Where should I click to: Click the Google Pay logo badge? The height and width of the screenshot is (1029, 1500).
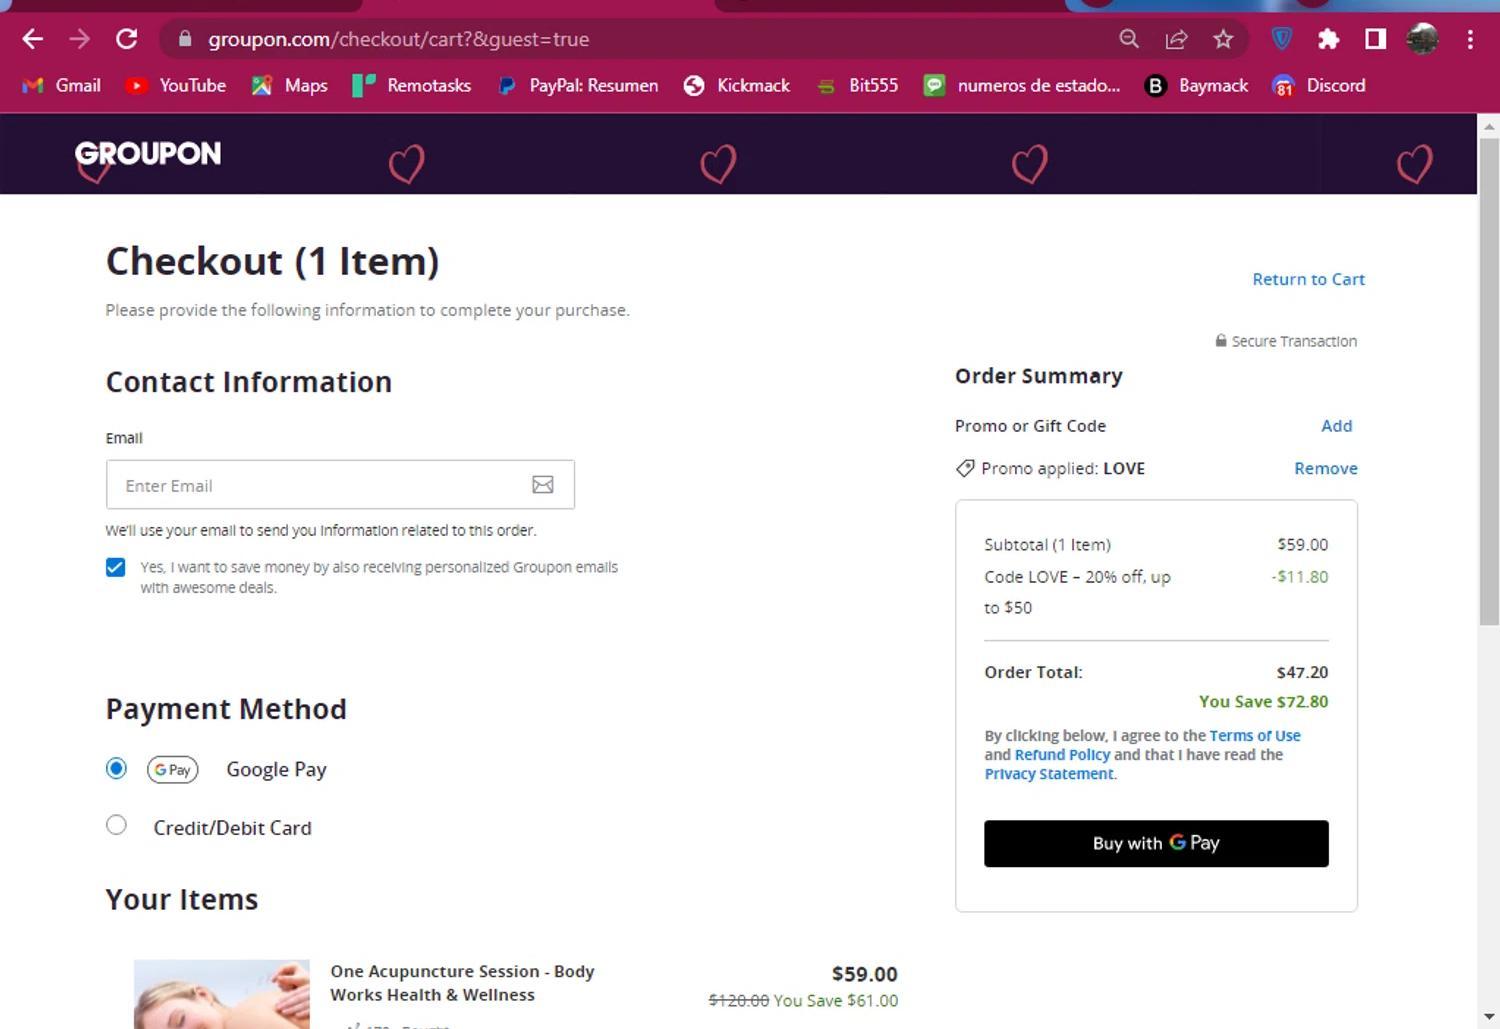coord(173,769)
